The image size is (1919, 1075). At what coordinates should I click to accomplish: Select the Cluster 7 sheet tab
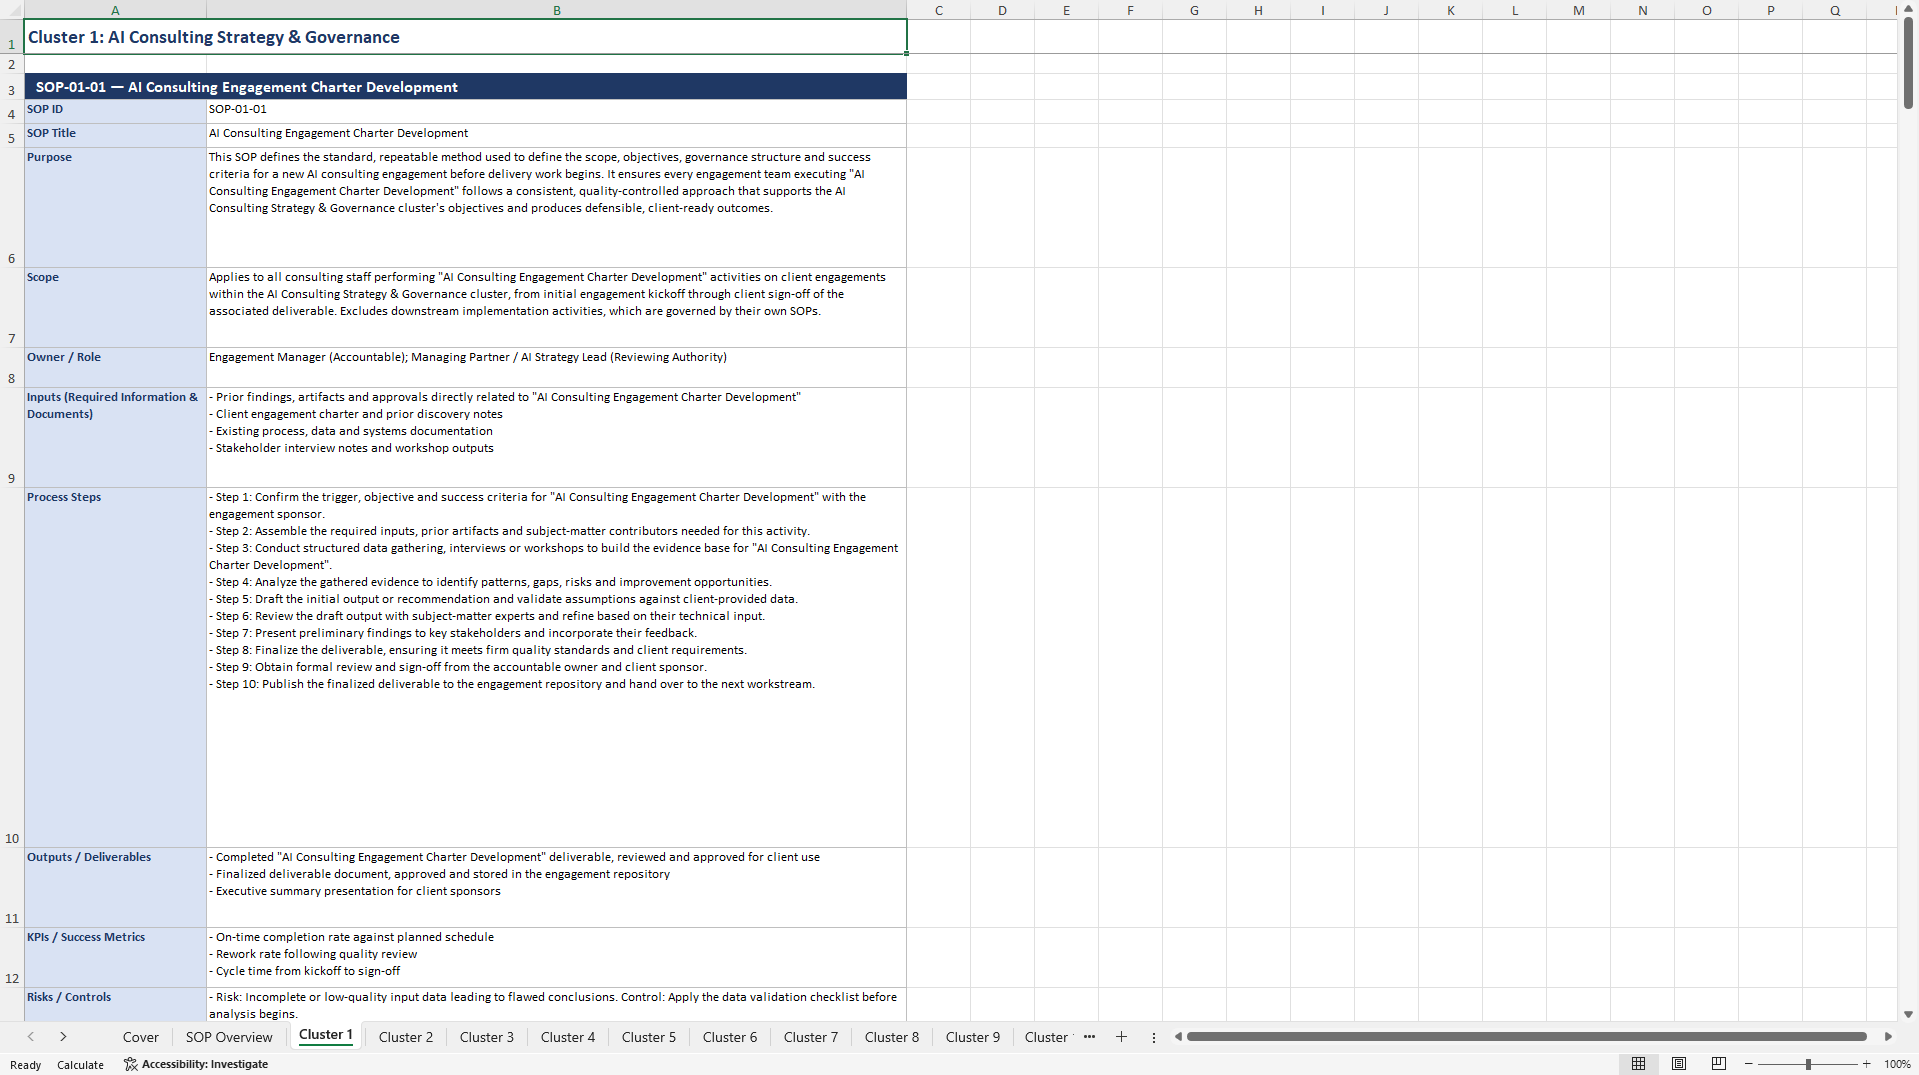click(x=811, y=1037)
